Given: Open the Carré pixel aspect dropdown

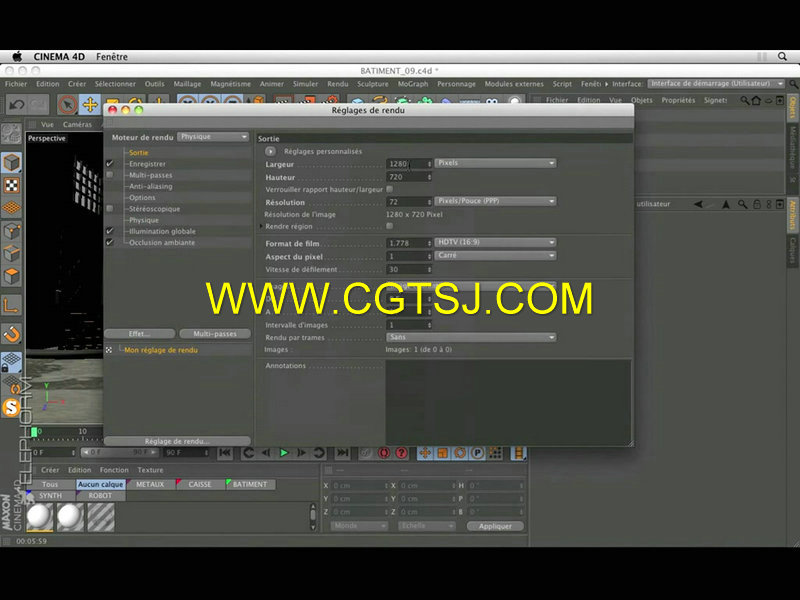Looking at the screenshot, I should 495,255.
